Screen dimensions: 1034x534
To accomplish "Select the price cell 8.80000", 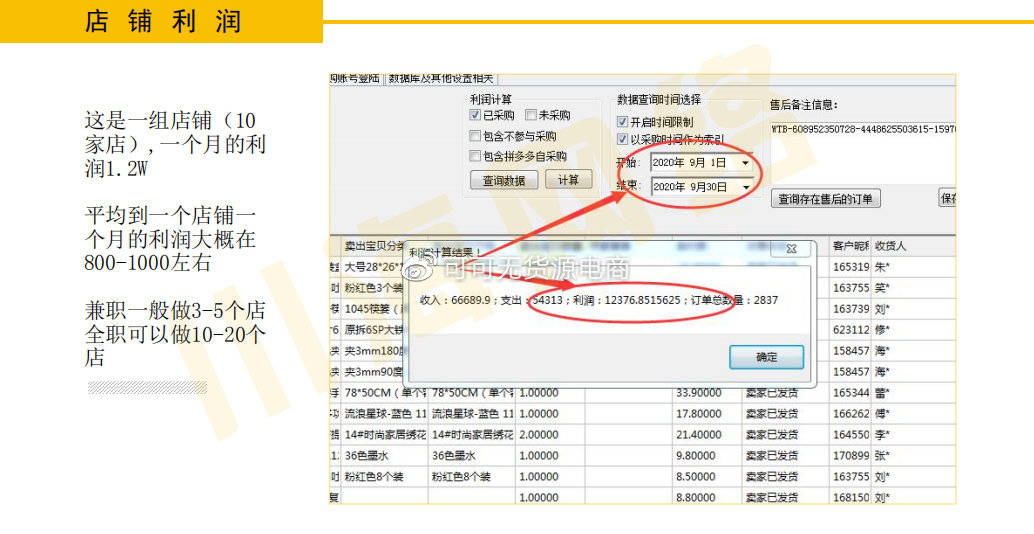I will (x=707, y=498).
